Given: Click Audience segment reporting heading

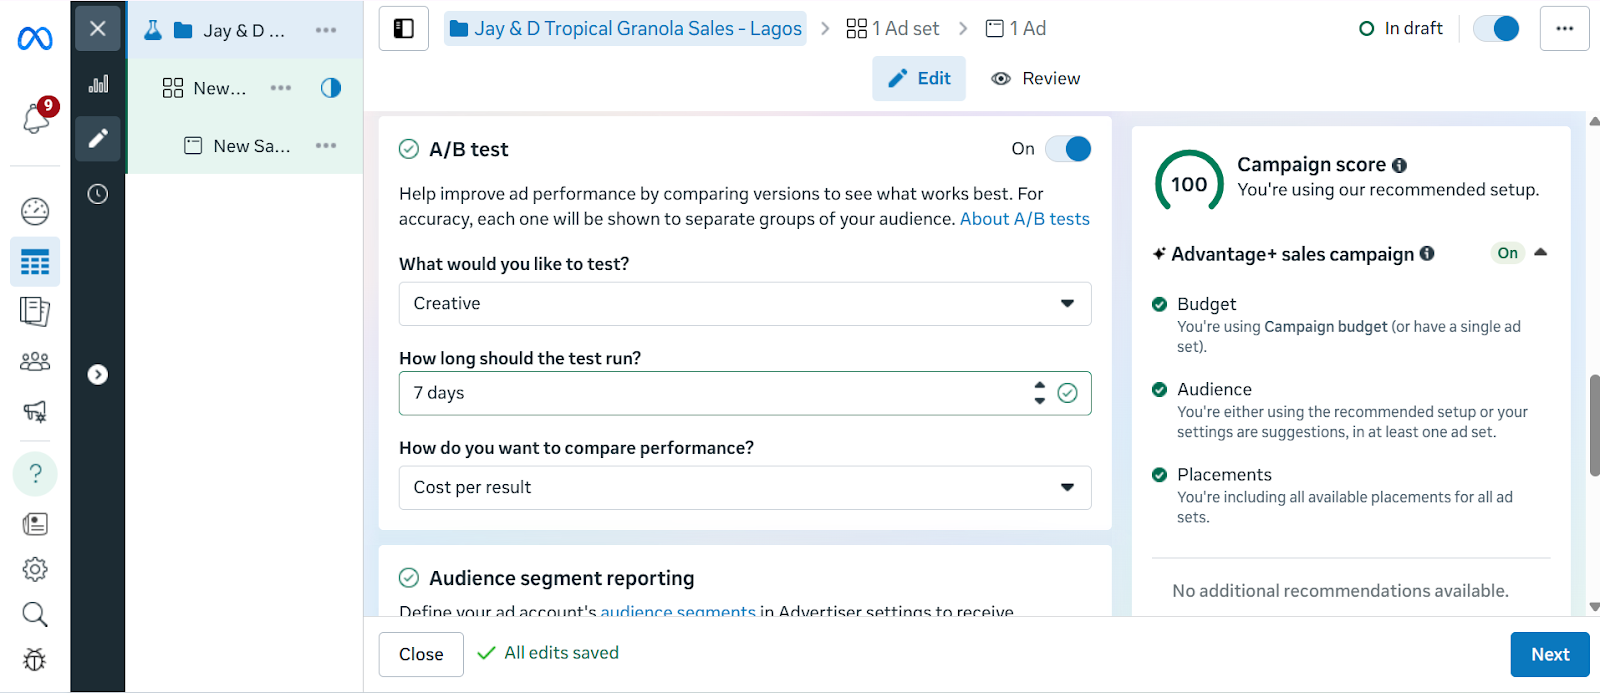Looking at the screenshot, I should pos(561,578).
